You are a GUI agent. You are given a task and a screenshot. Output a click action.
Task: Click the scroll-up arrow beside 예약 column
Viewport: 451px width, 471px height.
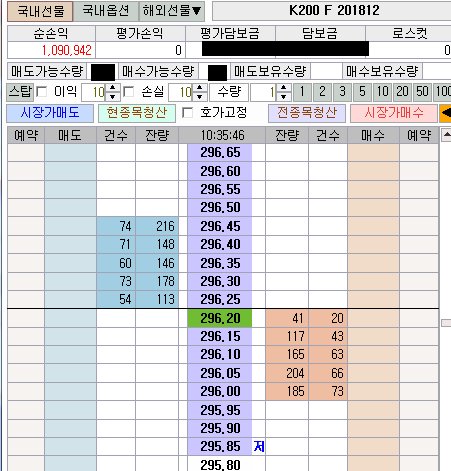tap(446, 135)
